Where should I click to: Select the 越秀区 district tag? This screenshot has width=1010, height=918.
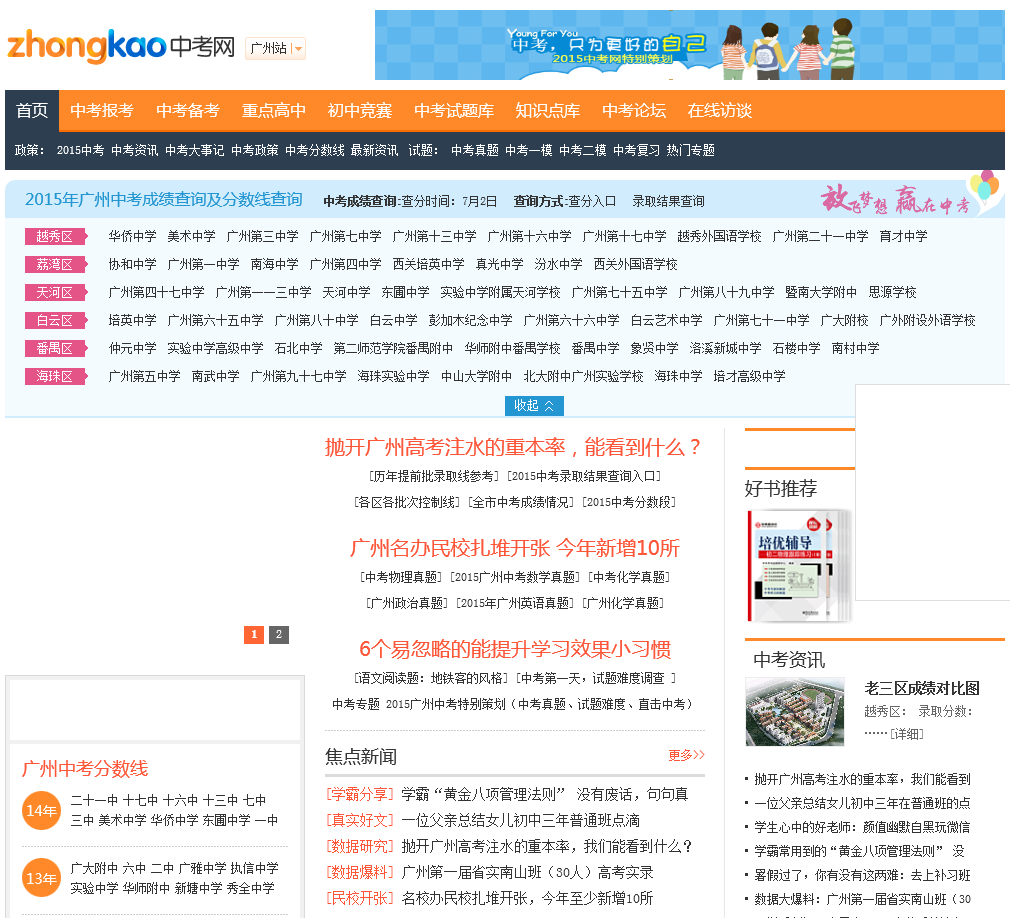pyautogui.click(x=55, y=236)
